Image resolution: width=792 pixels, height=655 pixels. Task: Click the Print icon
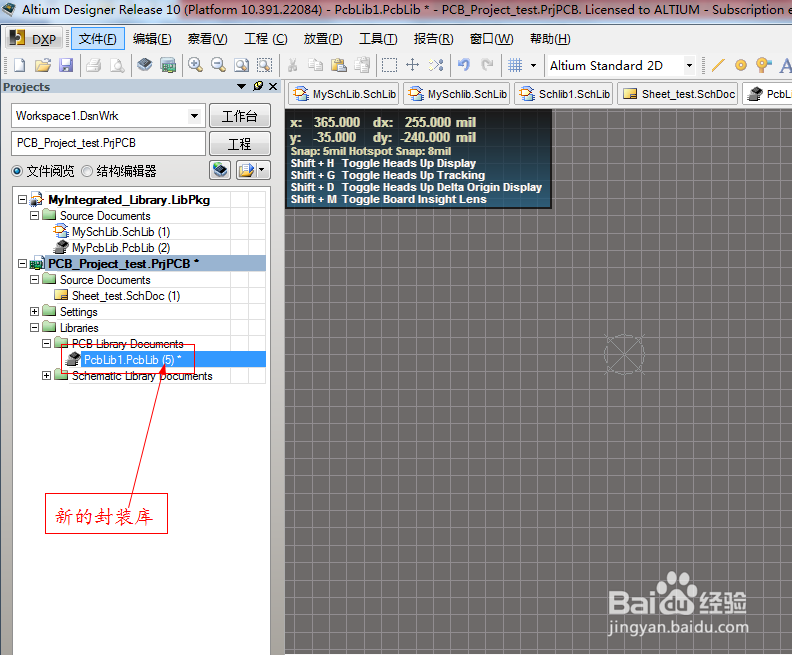pyautogui.click(x=93, y=65)
